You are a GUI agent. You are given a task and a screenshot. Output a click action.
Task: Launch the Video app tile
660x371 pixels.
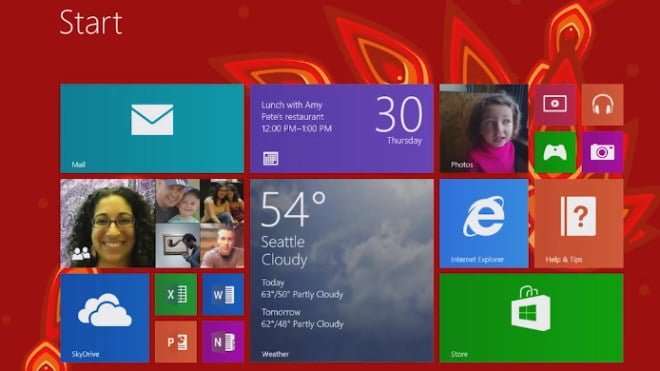tap(555, 104)
